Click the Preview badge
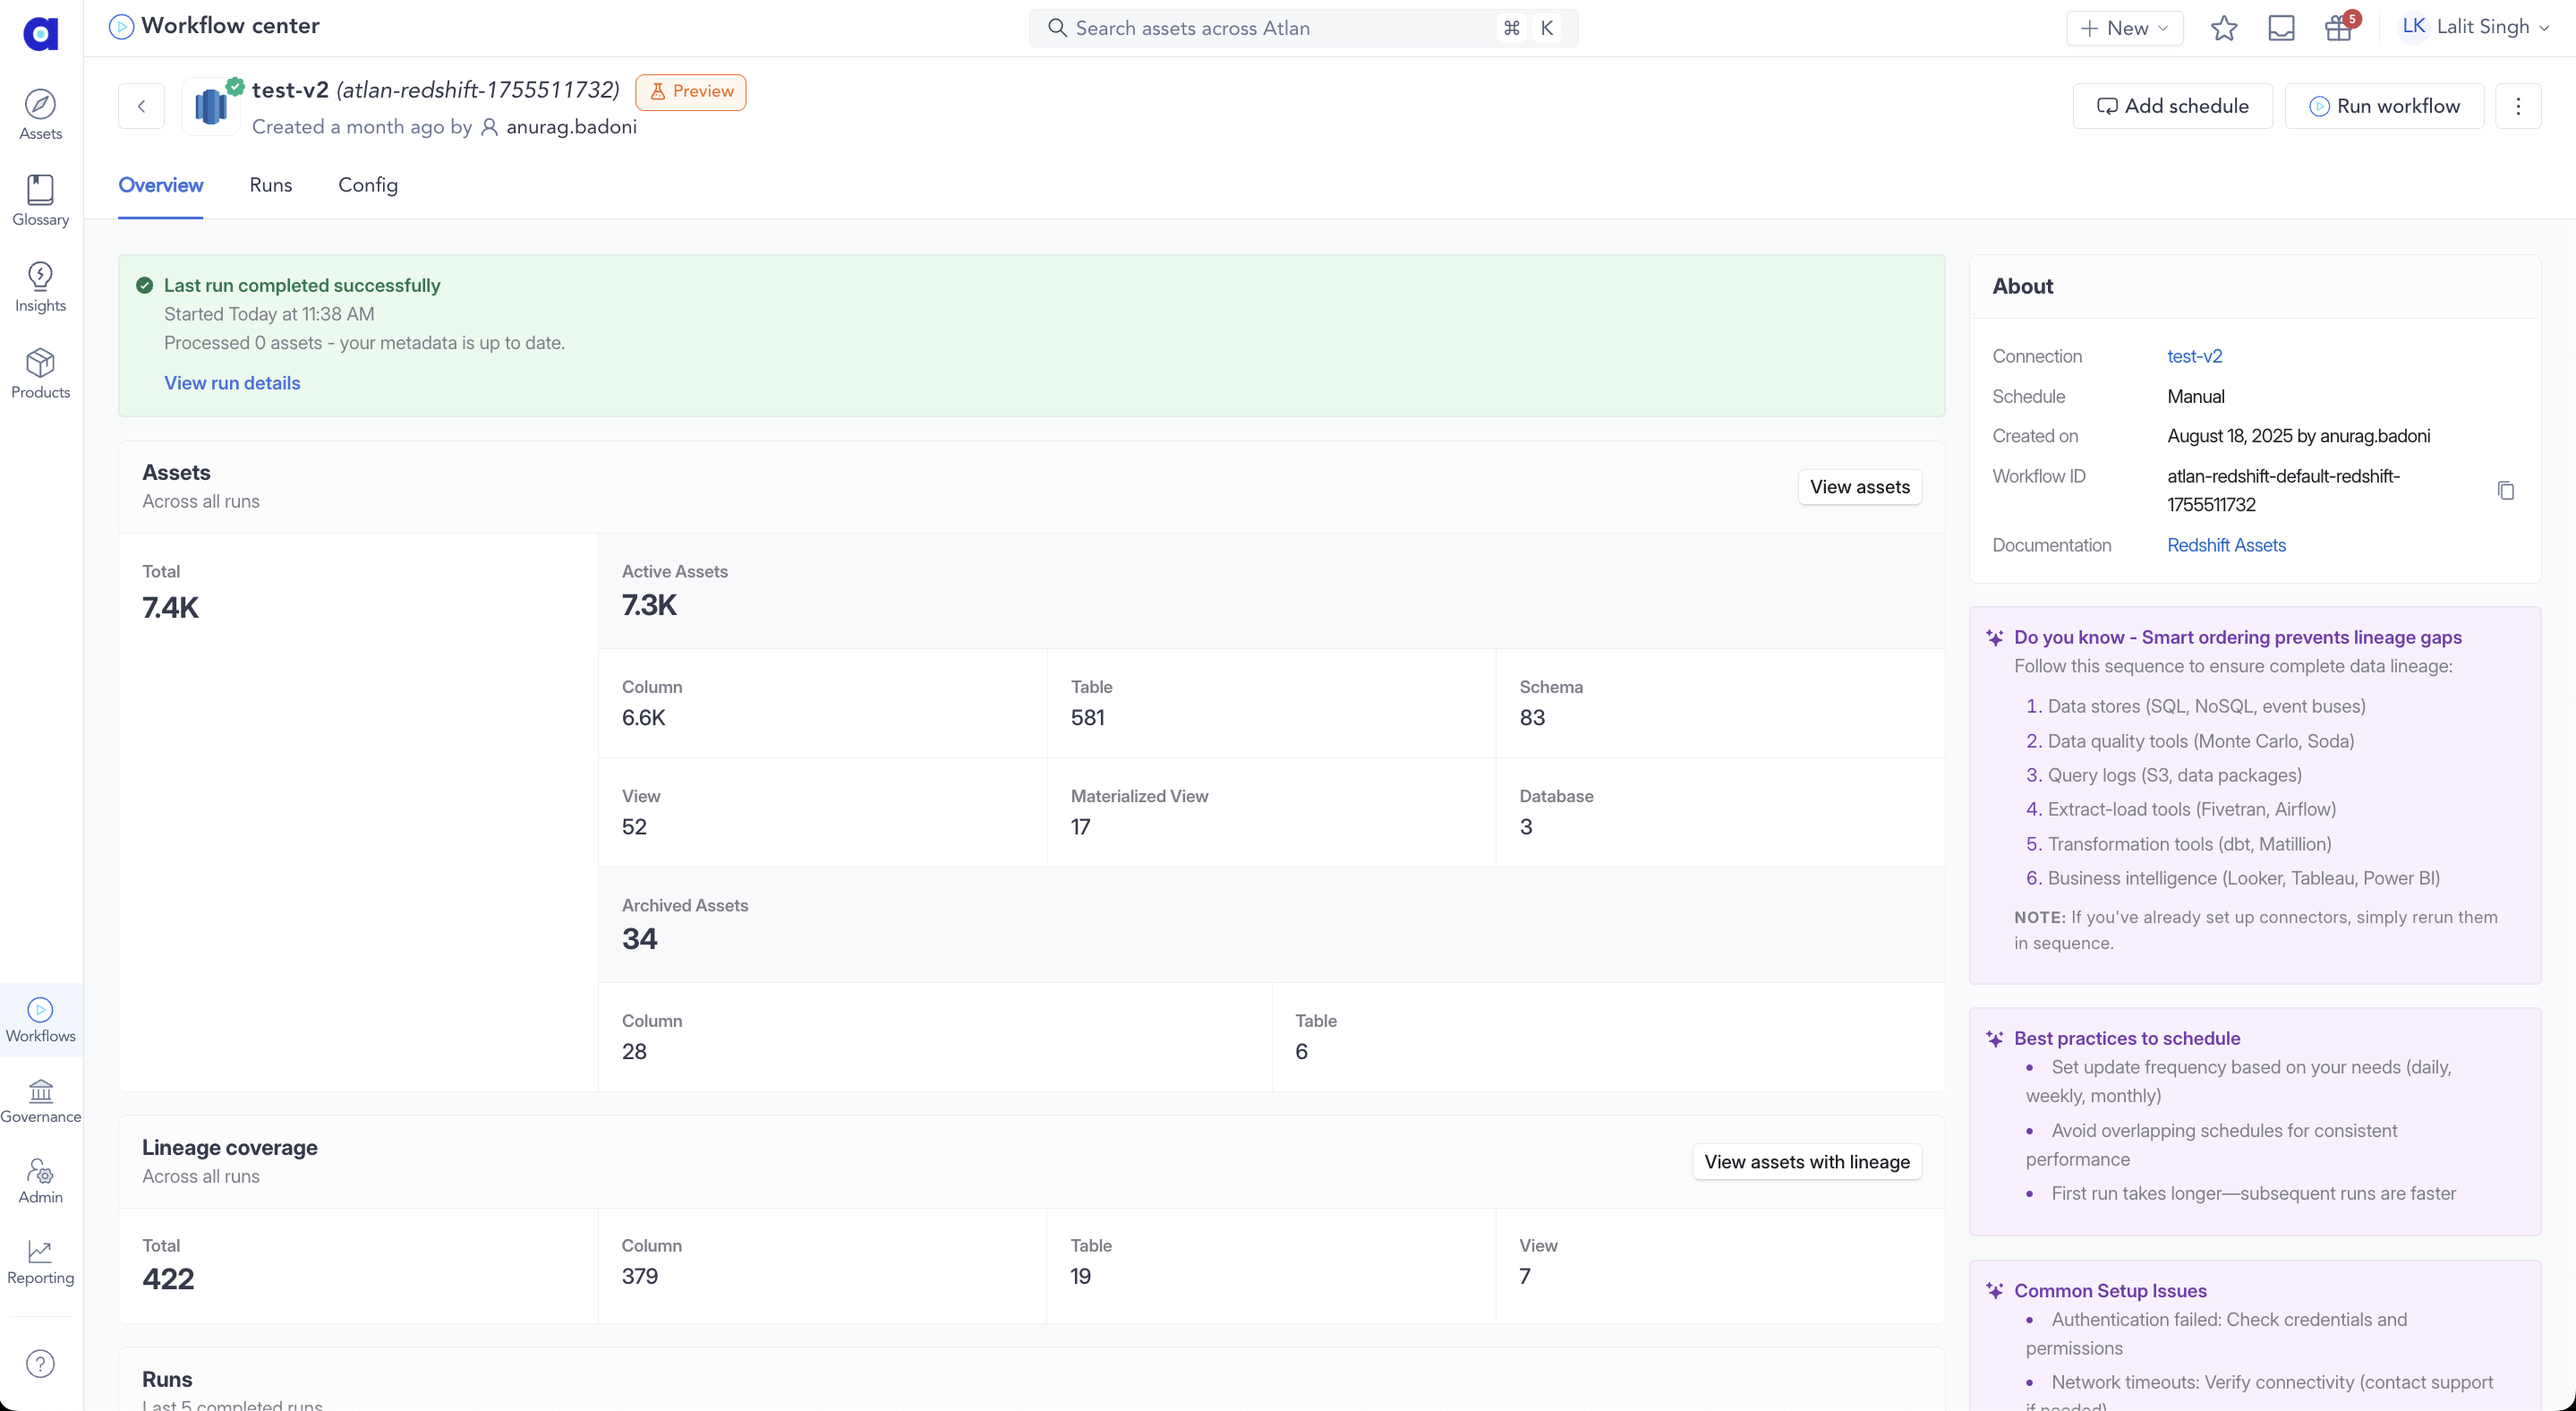 691,91
